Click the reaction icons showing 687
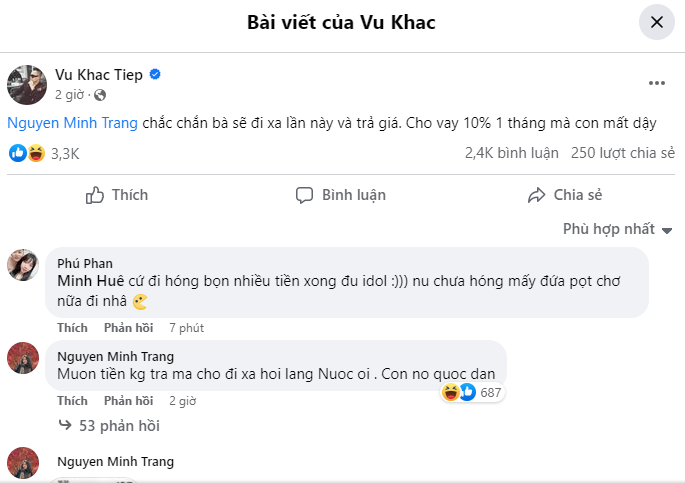 [458, 393]
